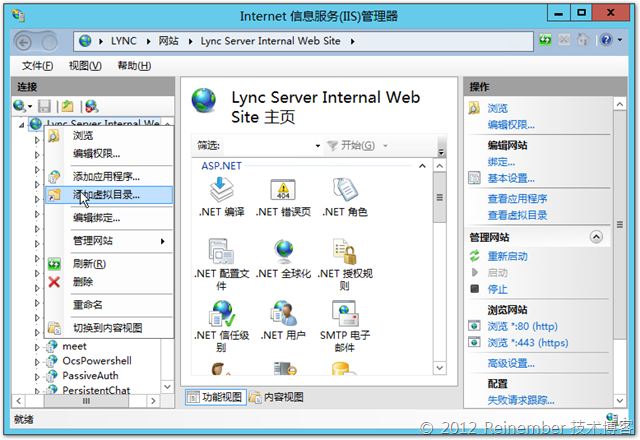Click the create connection globe icon
Viewport: 640px width, 440px height.
pyautogui.click(x=19, y=107)
